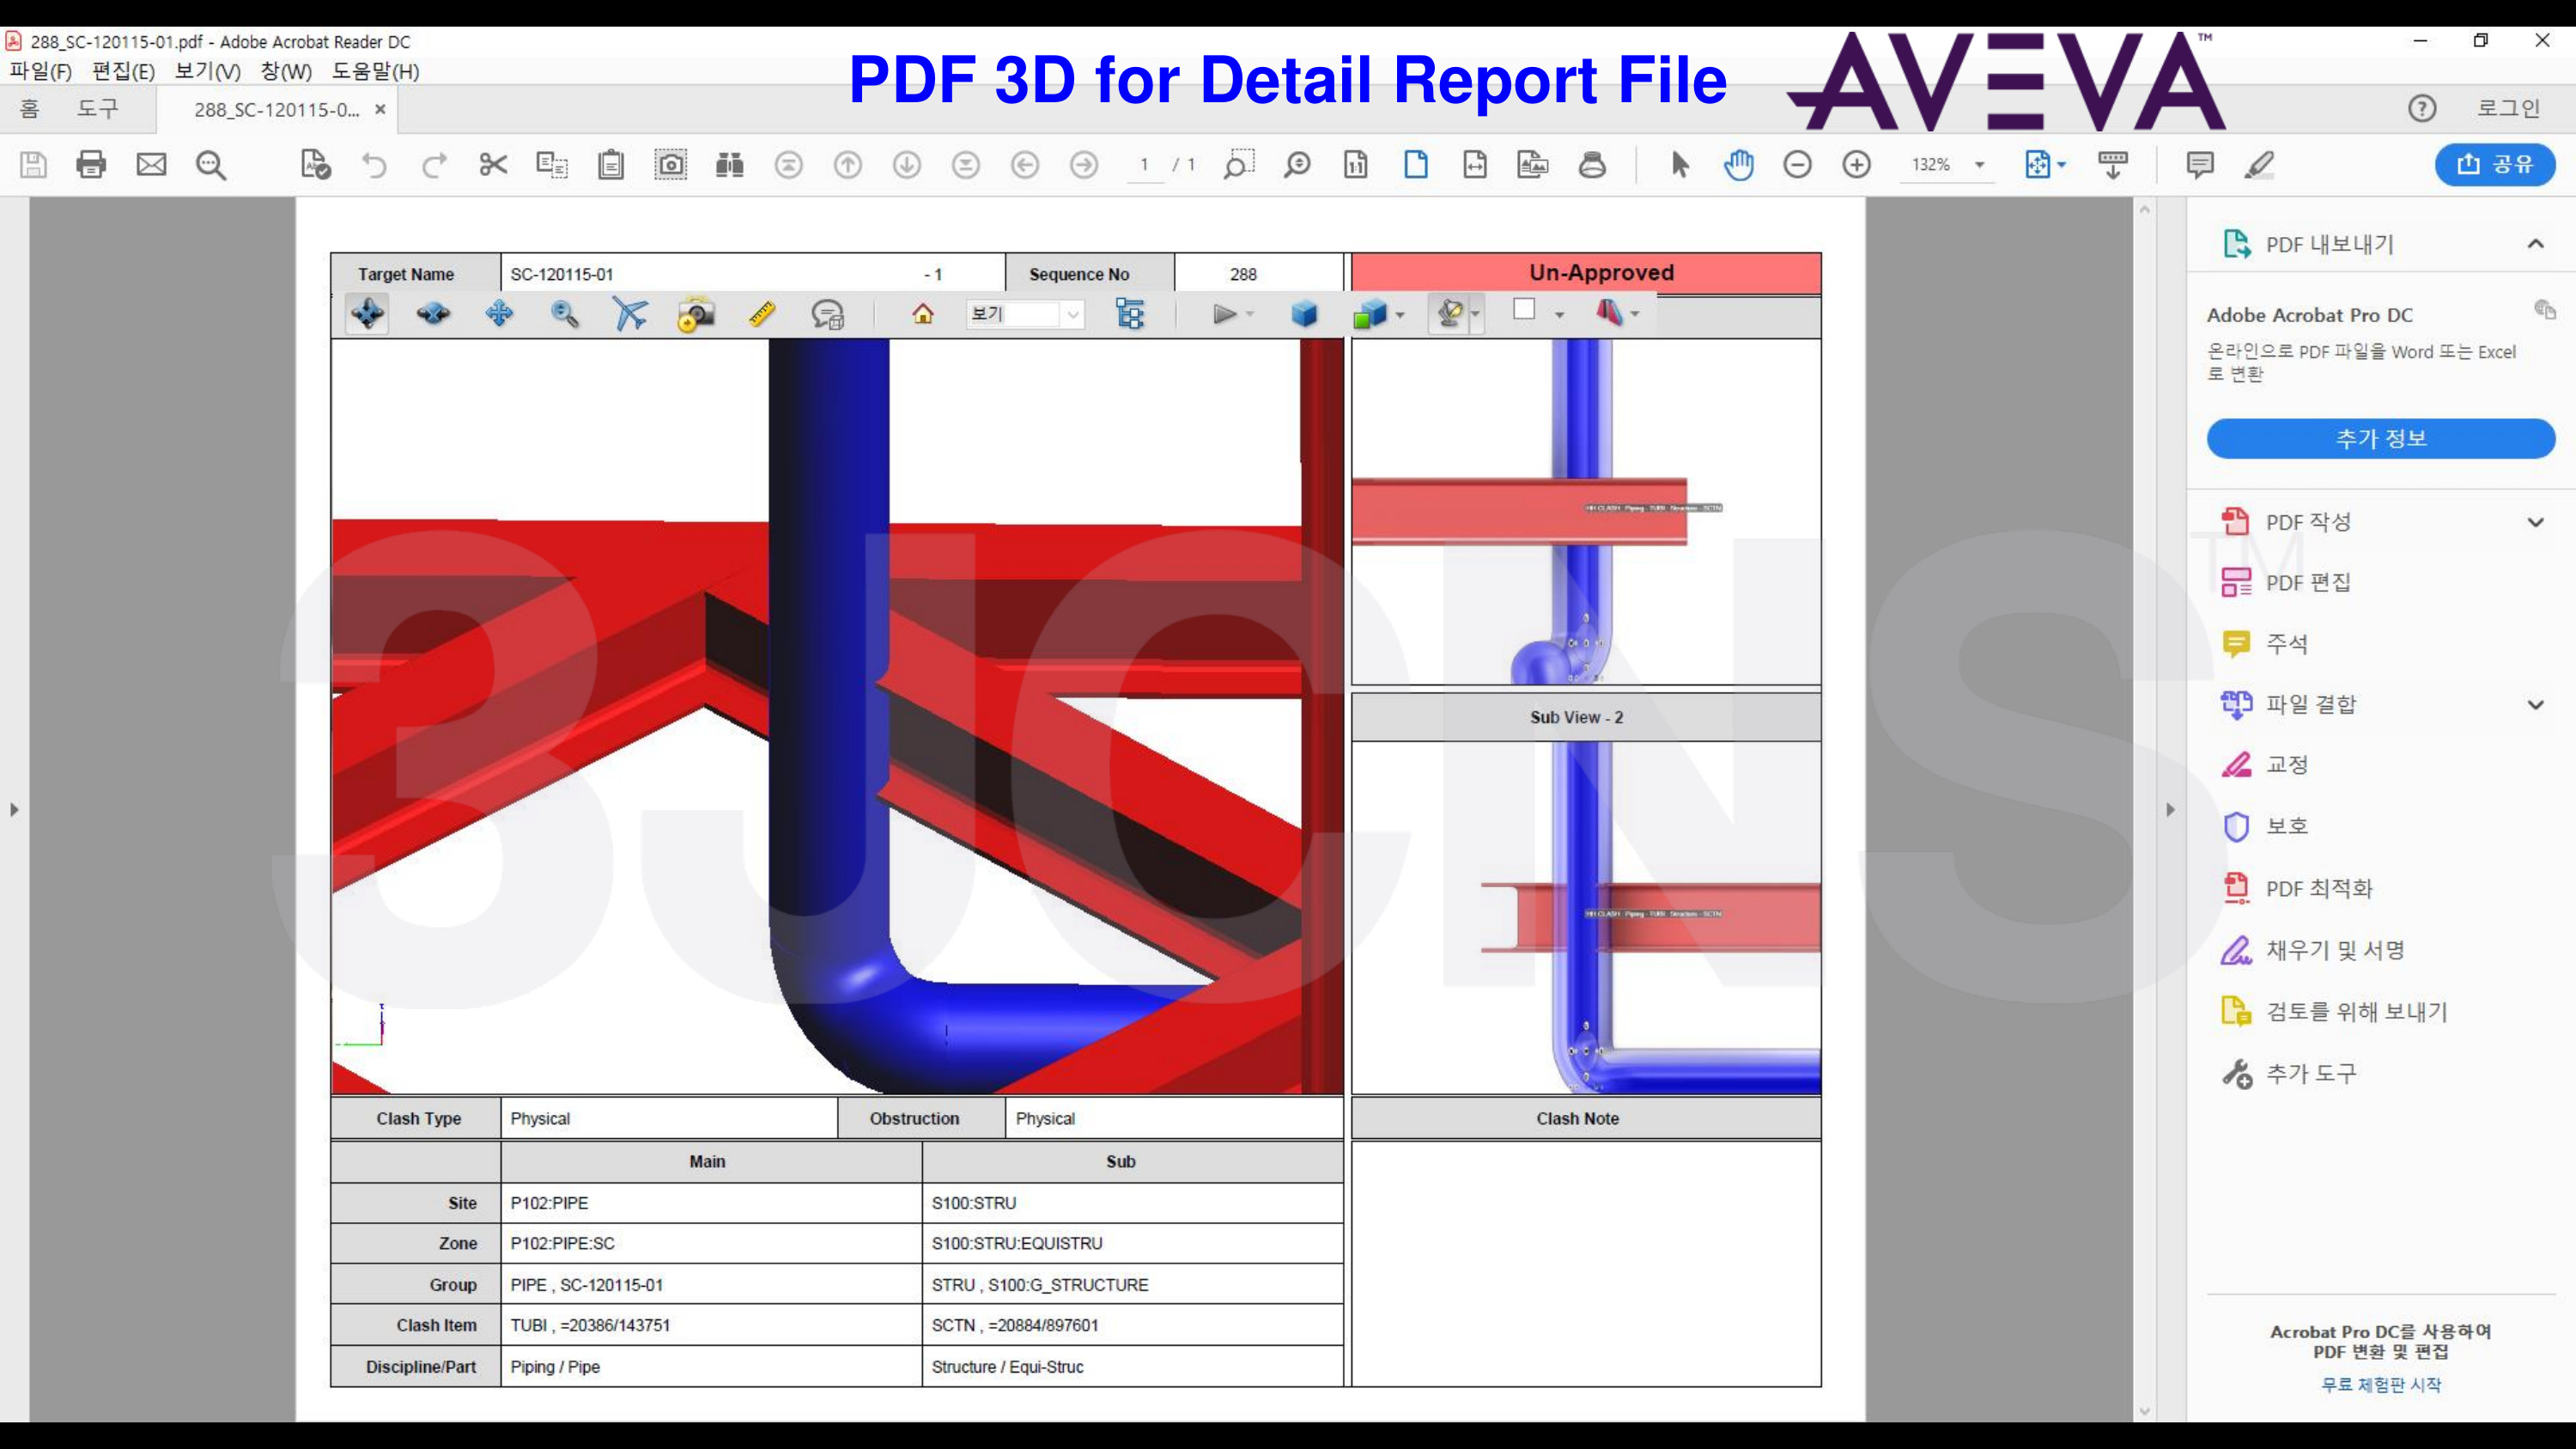
Task: Select the highlighter pen tool
Action: [x=2260, y=164]
